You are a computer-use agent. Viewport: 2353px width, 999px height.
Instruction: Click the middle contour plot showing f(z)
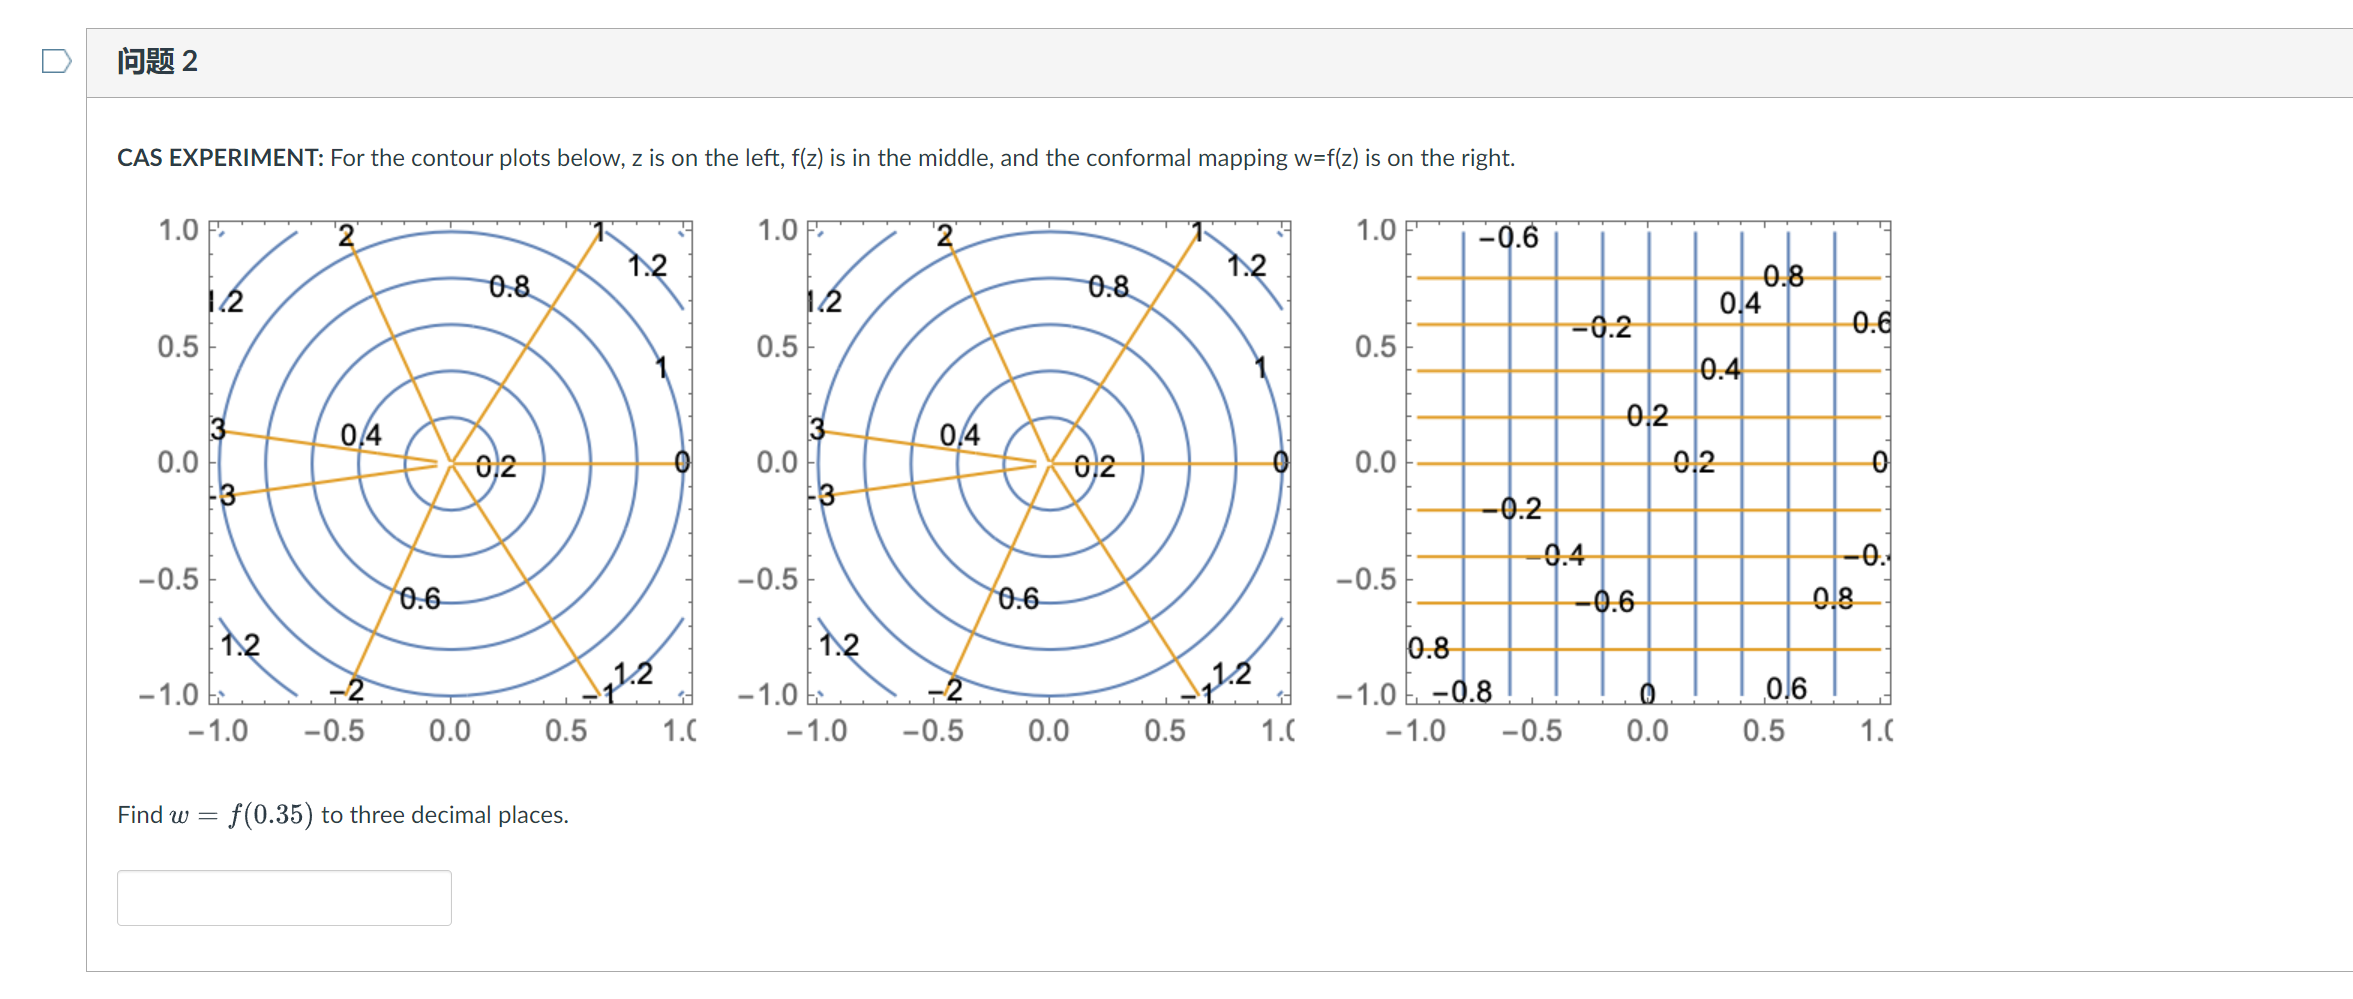pos(1050,463)
